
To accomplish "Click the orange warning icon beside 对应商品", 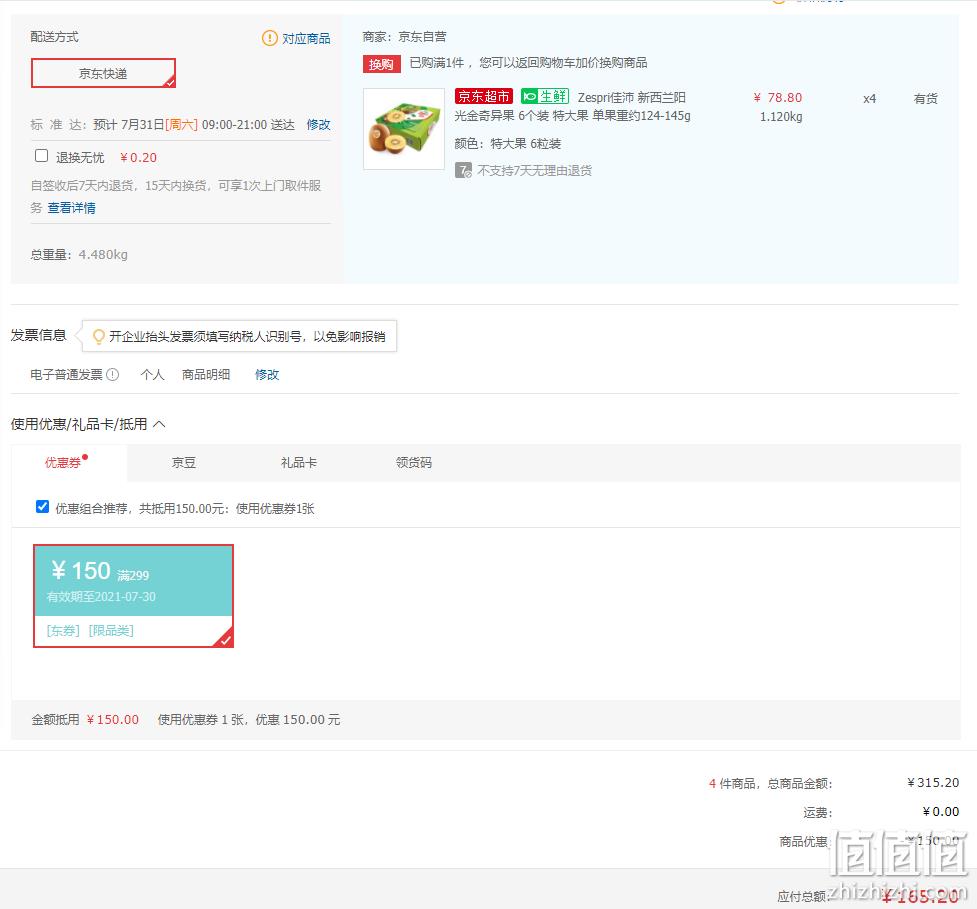I will click(x=269, y=38).
